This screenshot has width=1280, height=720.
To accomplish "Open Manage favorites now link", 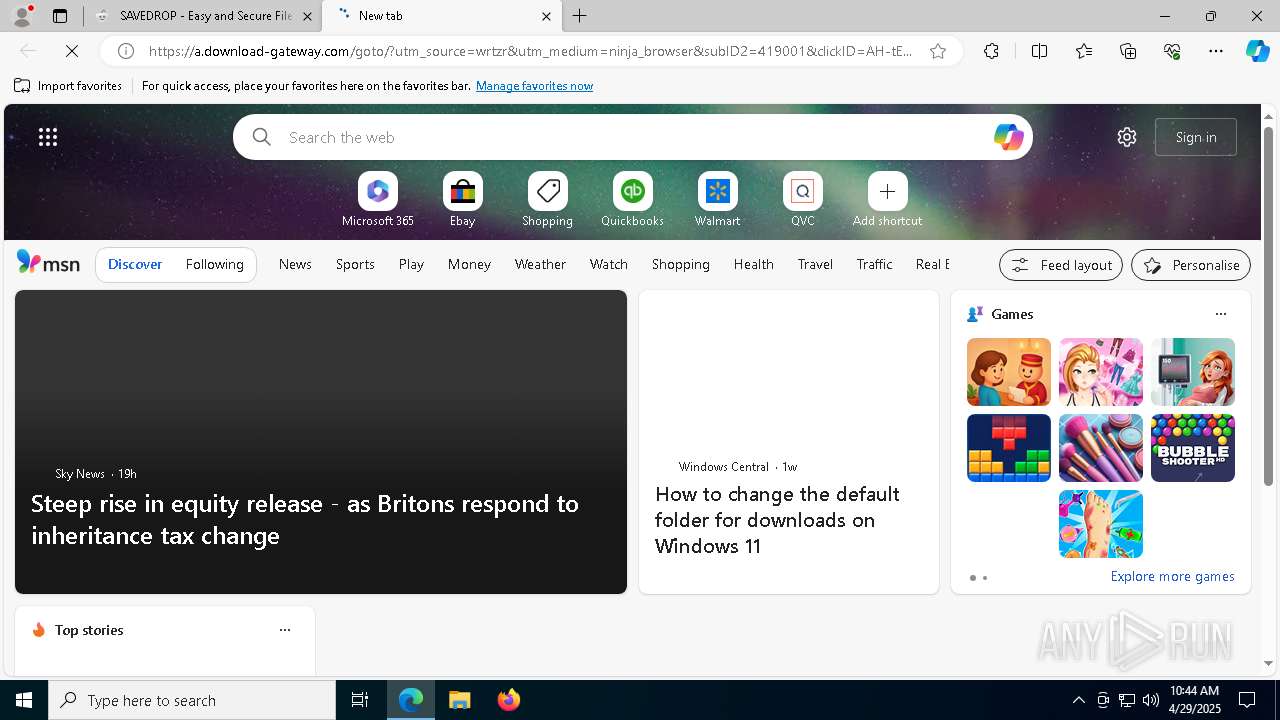I will pos(534,86).
